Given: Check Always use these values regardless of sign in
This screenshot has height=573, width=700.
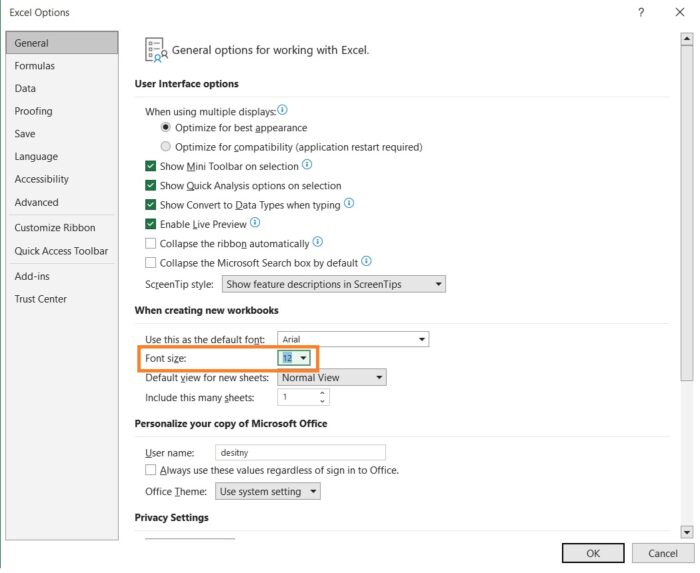Looking at the screenshot, I should point(150,470).
